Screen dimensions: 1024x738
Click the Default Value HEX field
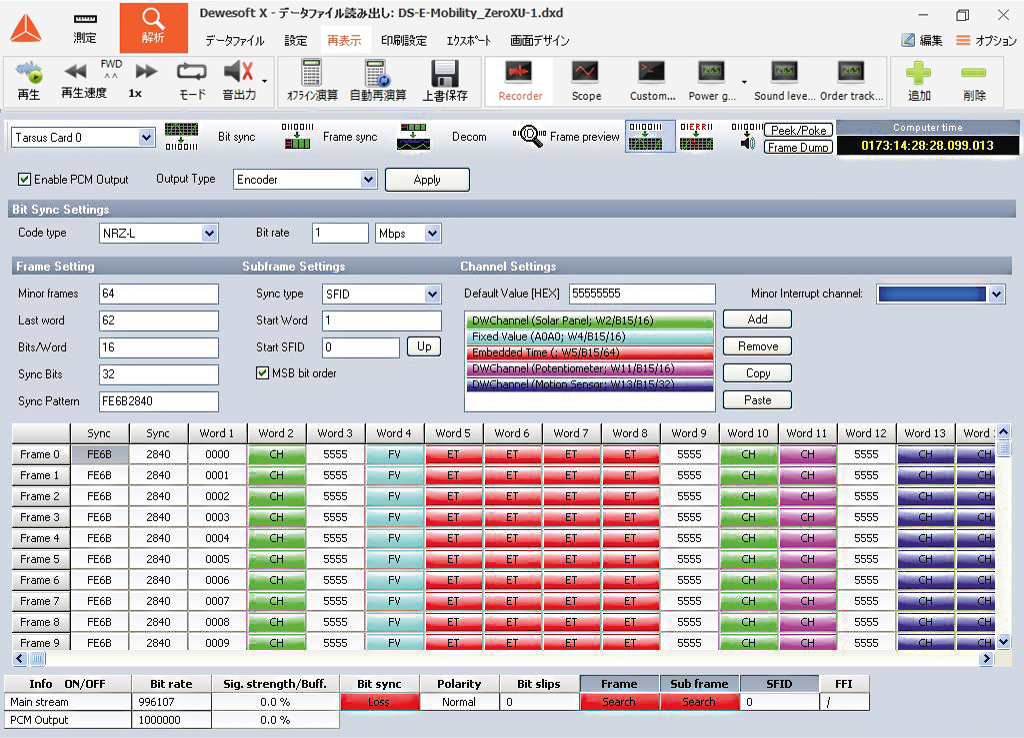click(642, 294)
